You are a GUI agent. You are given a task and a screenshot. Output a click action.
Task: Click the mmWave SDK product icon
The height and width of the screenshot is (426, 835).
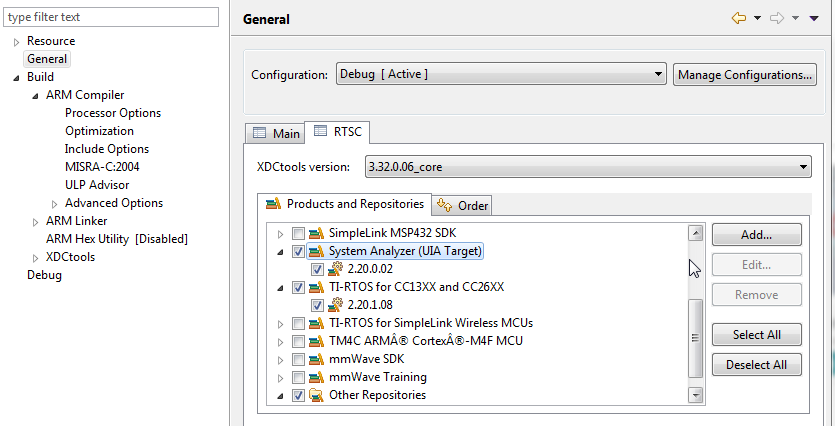pyautogui.click(x=317, y=359)
